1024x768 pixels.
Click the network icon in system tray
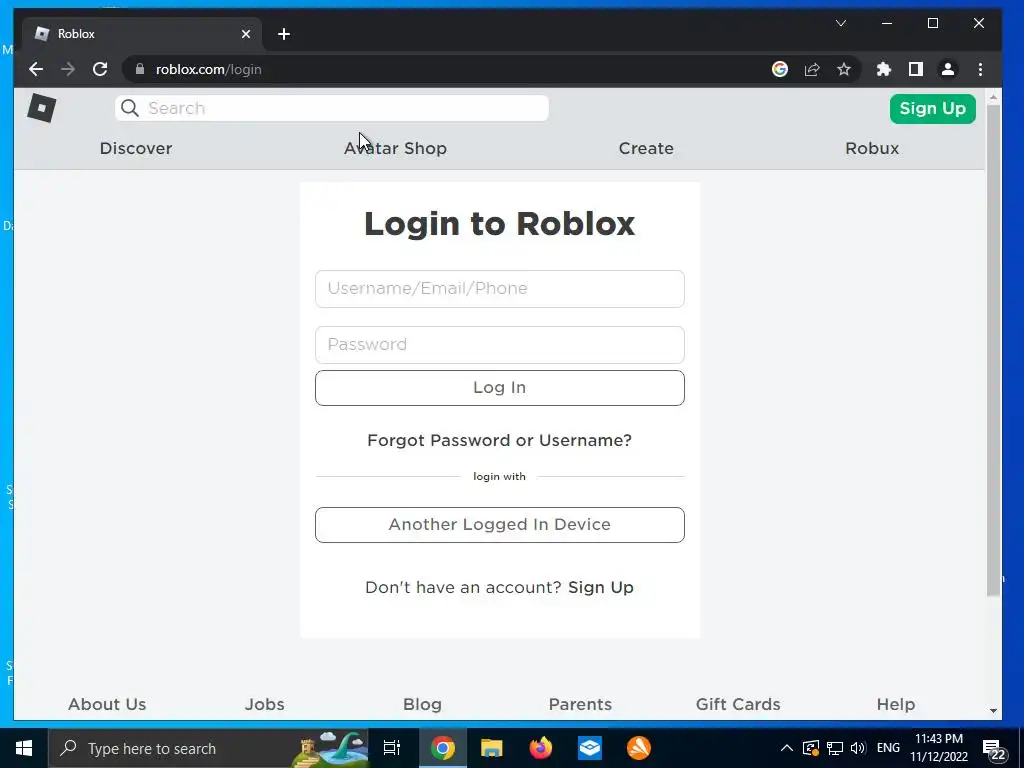coord(835,748)
